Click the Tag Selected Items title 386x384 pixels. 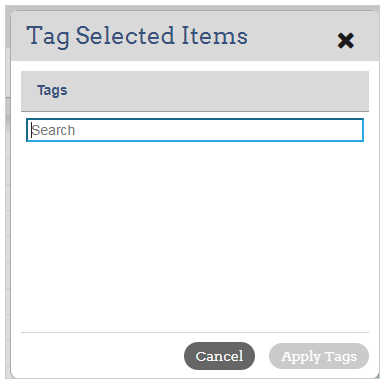pyautogui.click(x=137, y=36)
